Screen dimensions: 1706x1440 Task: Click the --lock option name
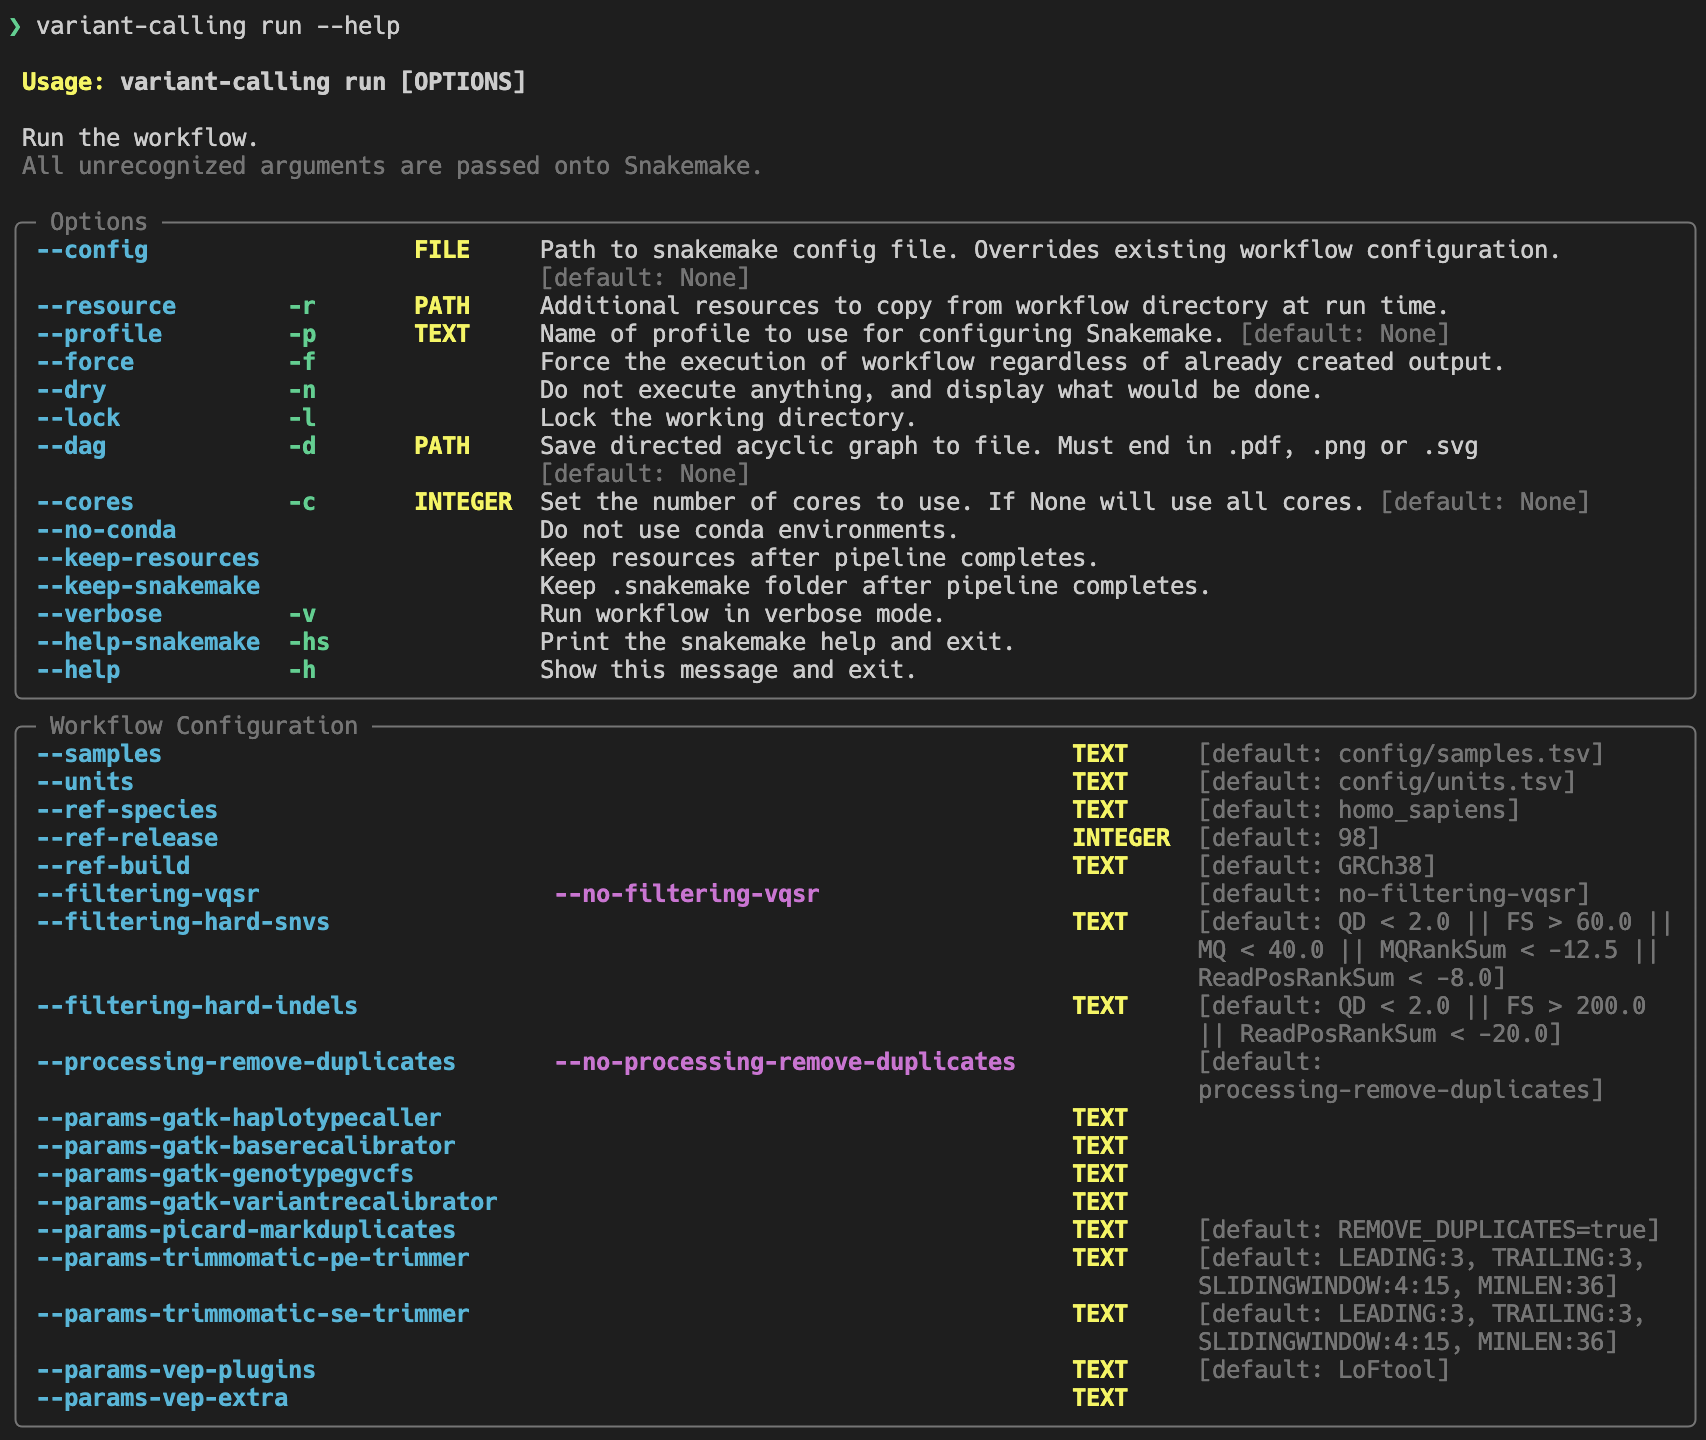click(x=78, y=418)
